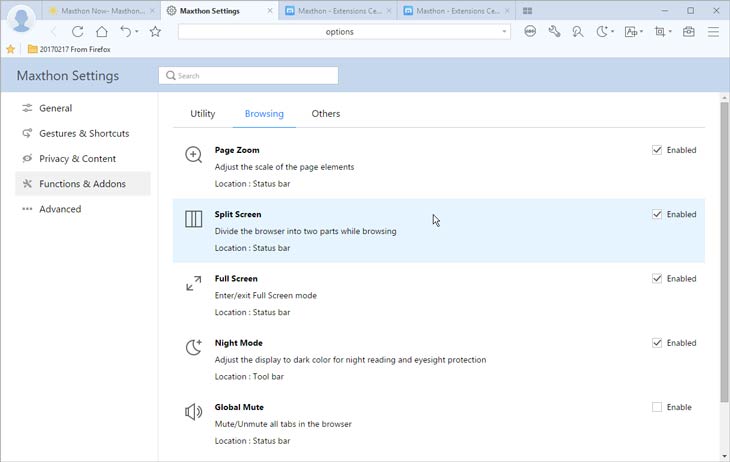Click the Full Screen arrows icon
730x462 pixels.
[x=193, y=283]
